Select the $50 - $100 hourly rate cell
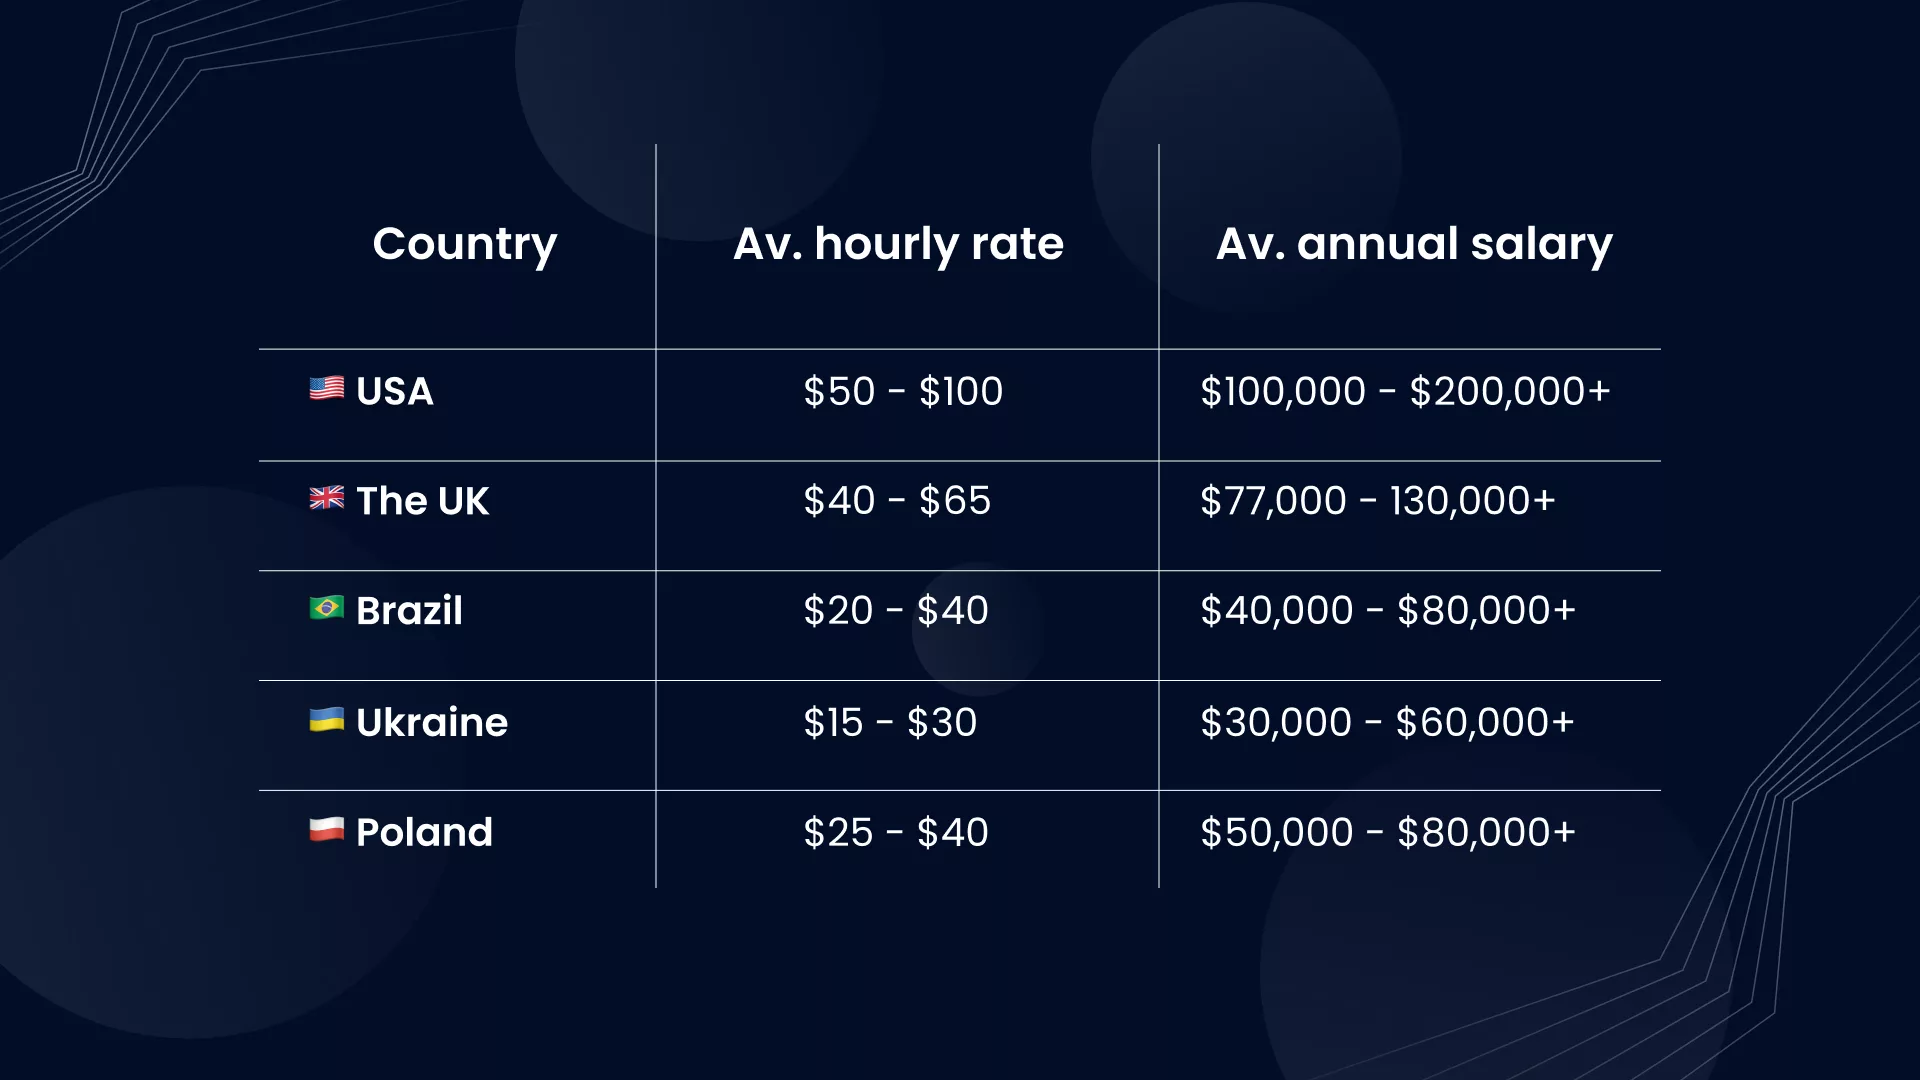Image resolution: width=1920 pixels, height=1080 pixels. (903, 391)
